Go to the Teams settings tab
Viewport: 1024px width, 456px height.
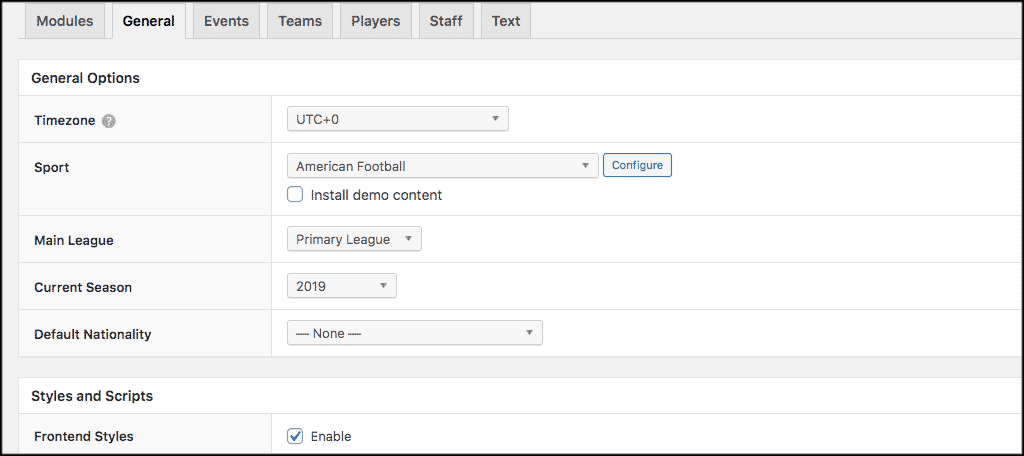[300, 21]
